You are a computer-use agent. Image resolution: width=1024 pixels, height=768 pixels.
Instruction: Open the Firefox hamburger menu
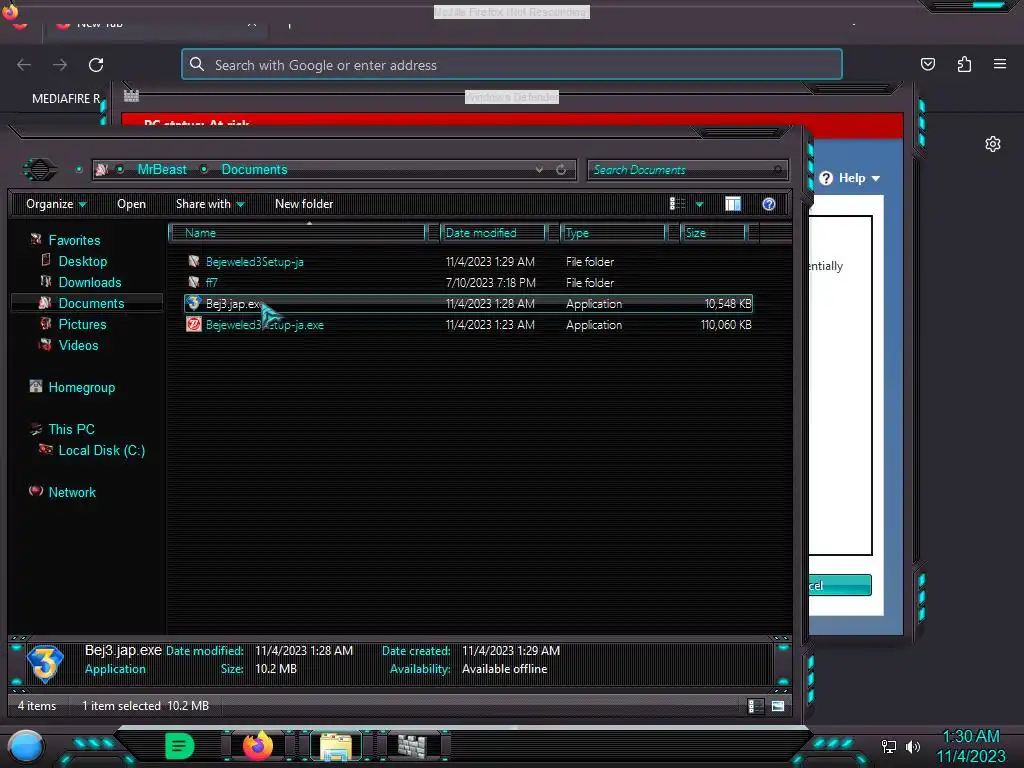1000,64
